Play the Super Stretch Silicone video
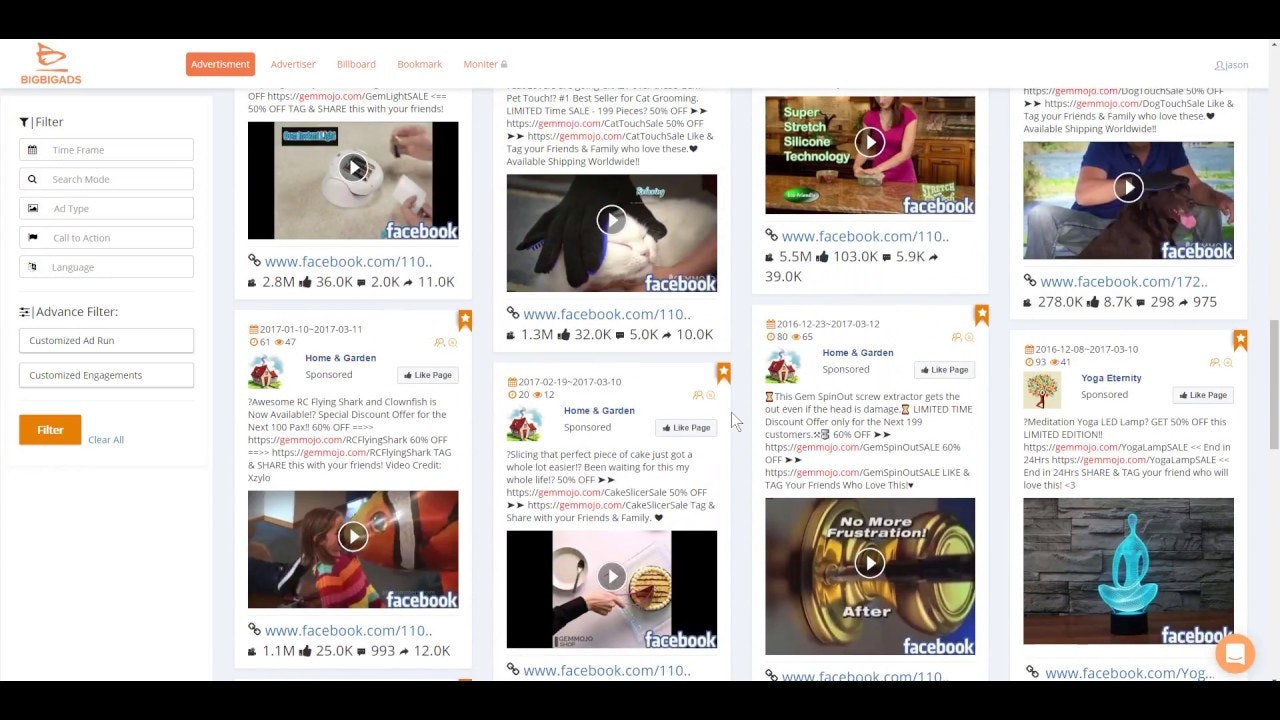This screenshot has width=1280, height=720. click(870, 142)
